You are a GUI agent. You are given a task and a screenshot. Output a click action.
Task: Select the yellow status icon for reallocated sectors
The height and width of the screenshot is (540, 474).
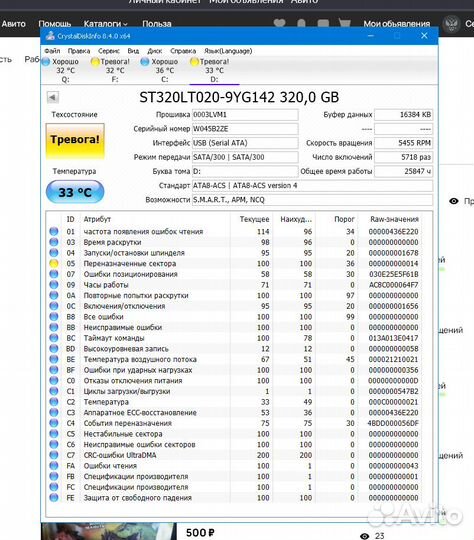click(x=54, y=263)
